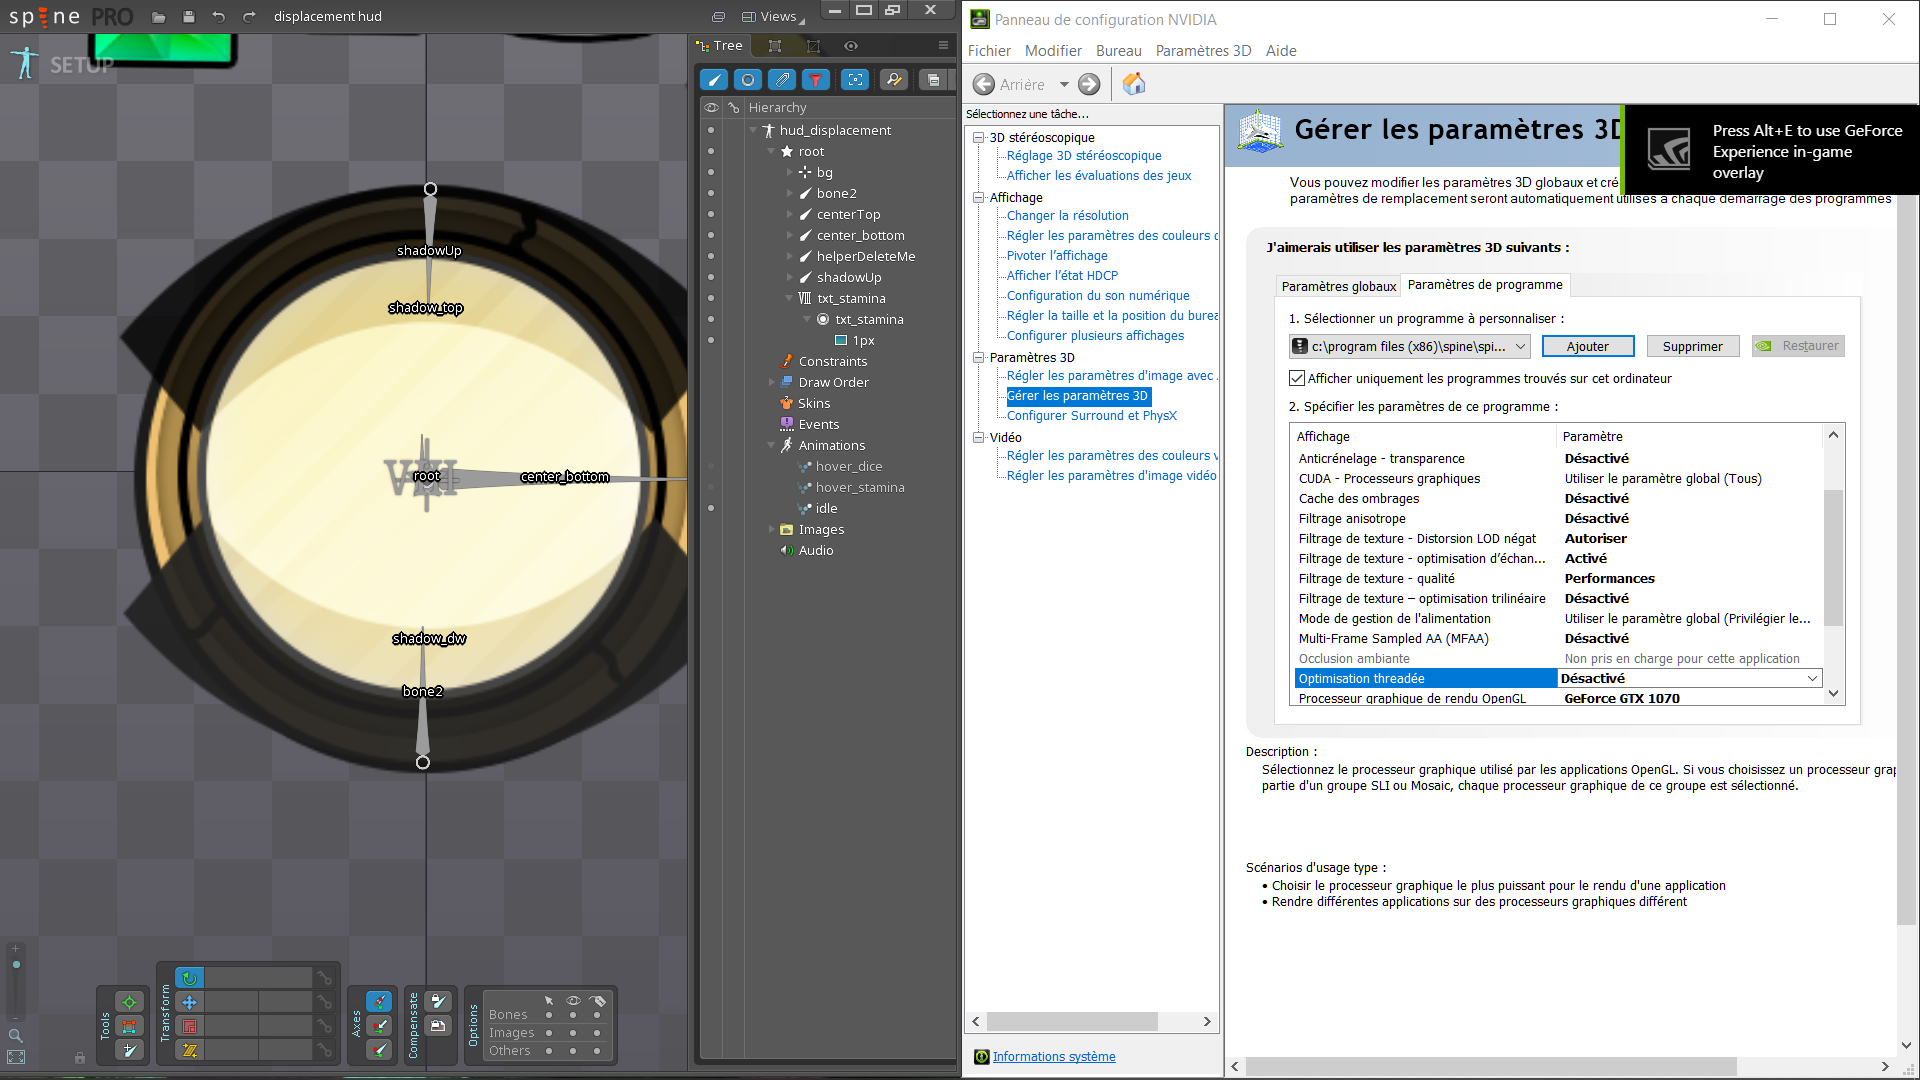
Task: Go to NVIDIA home page icon
Action: click(x=1134, y=84)
